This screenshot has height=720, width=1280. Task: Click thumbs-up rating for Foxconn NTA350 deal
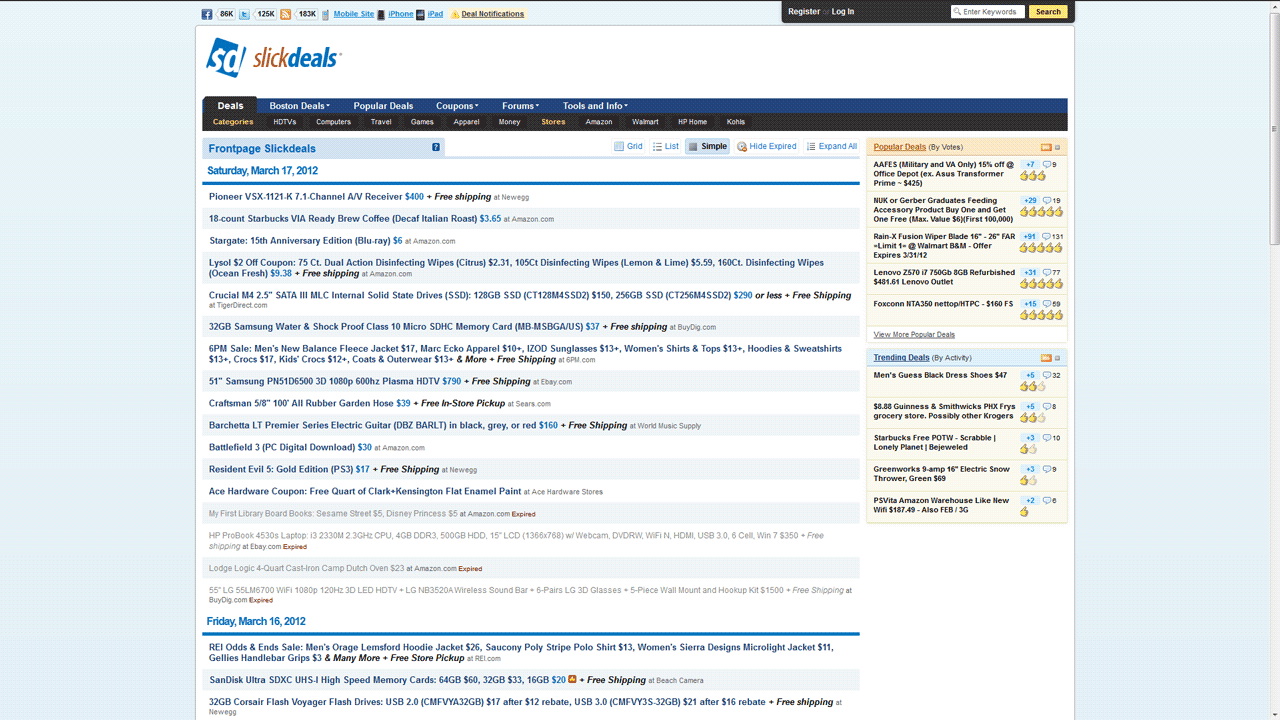click(x=1041, y=315)
